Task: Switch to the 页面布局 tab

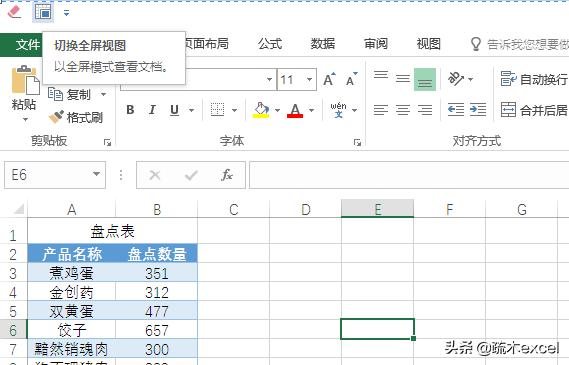Action: click(x=206, y=44)
